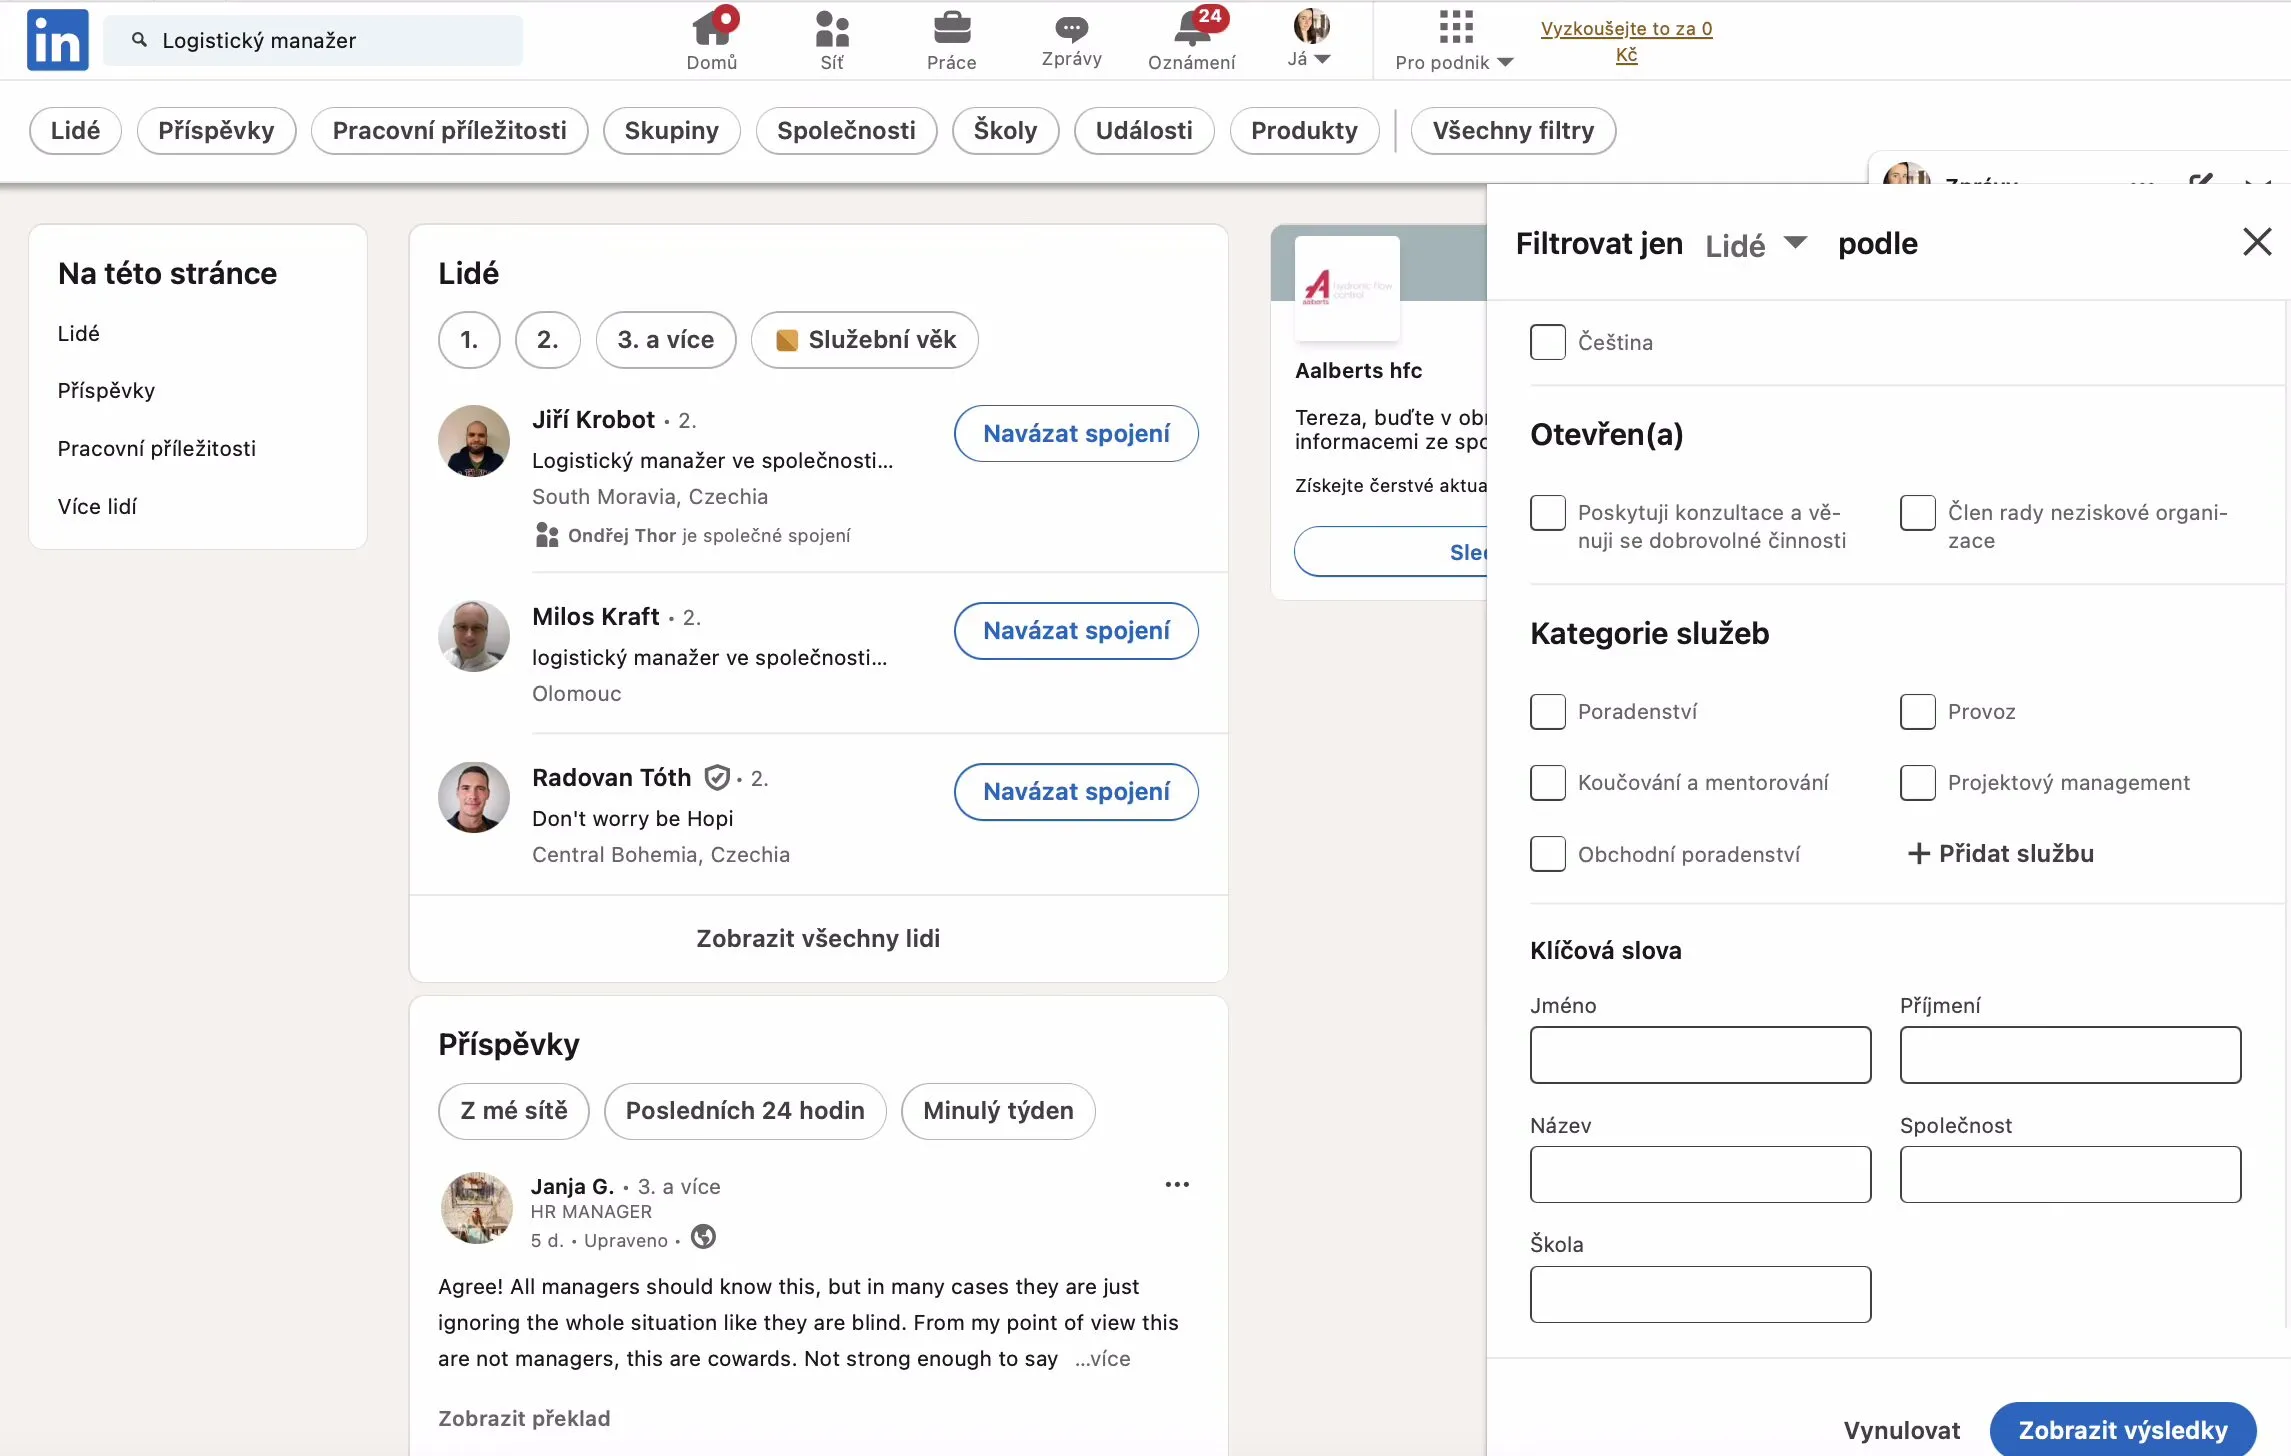Check Oznámení bell notifications
This screenshot has height=1456, width=2291.
coord(1191,30)
